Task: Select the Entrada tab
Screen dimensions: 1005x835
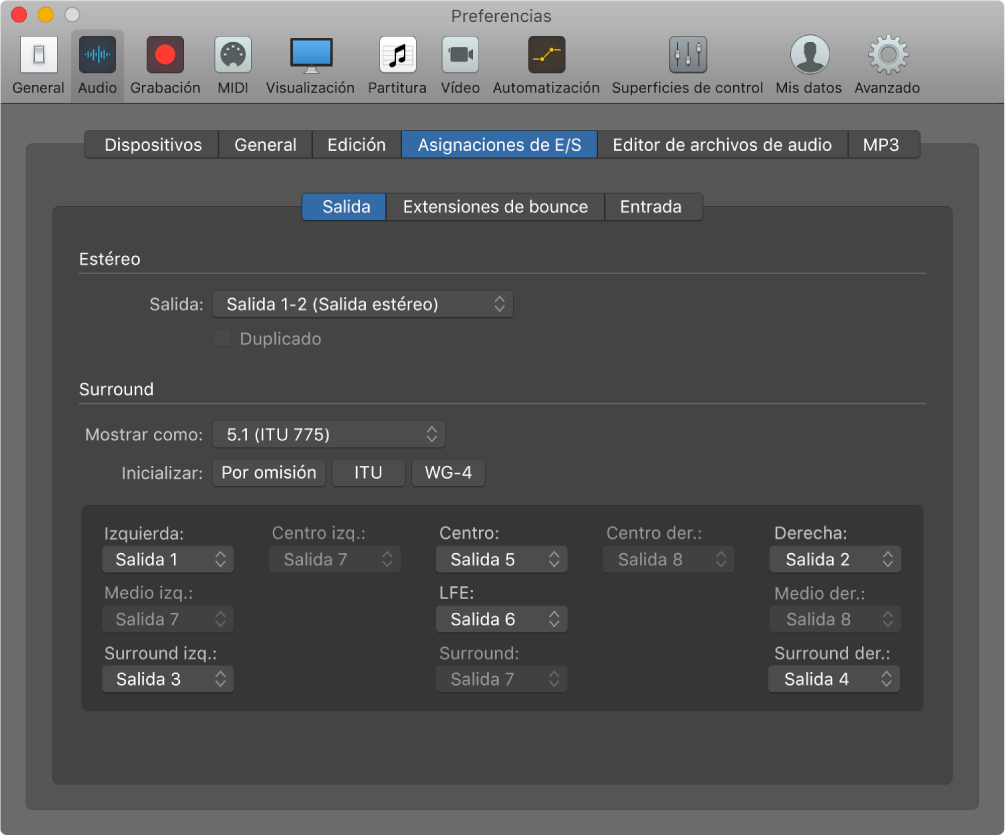Action: (x=651, y=207)
